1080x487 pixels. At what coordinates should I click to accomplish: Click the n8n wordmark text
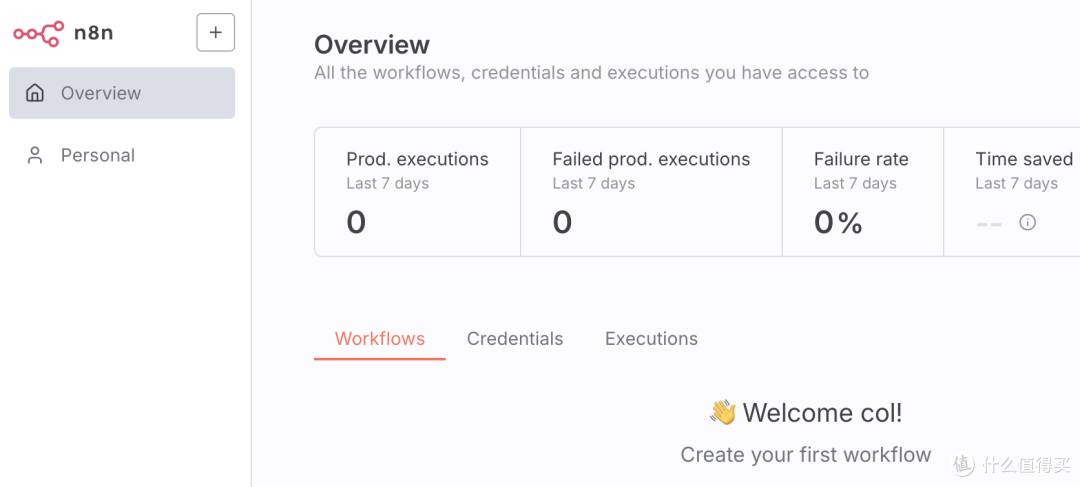[x=93, y=32]
